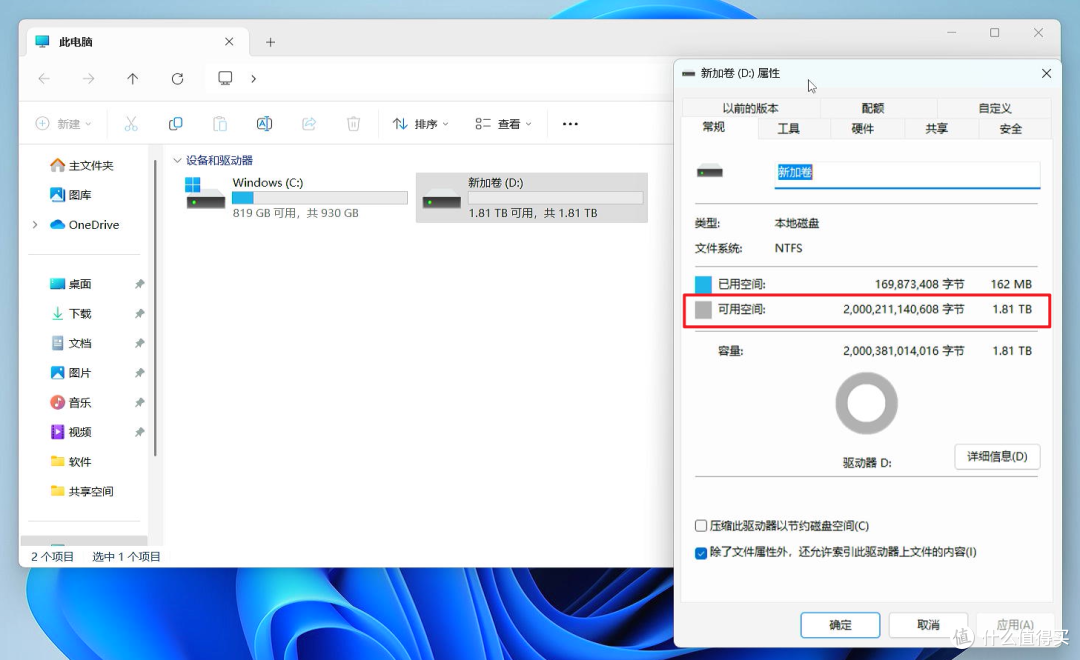Click the blue 已用空间 color swatch

703,284
